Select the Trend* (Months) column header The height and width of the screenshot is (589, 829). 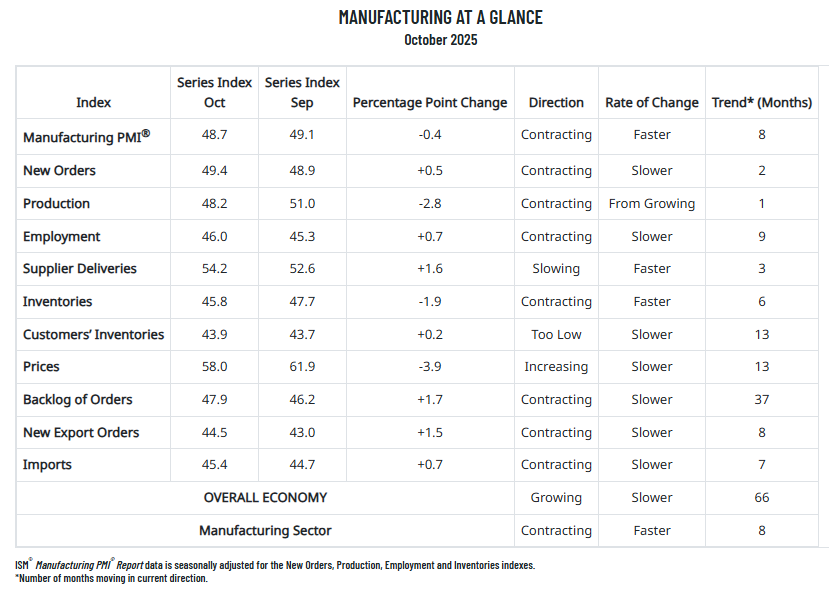pyautogui.click(x=762, y=103)
